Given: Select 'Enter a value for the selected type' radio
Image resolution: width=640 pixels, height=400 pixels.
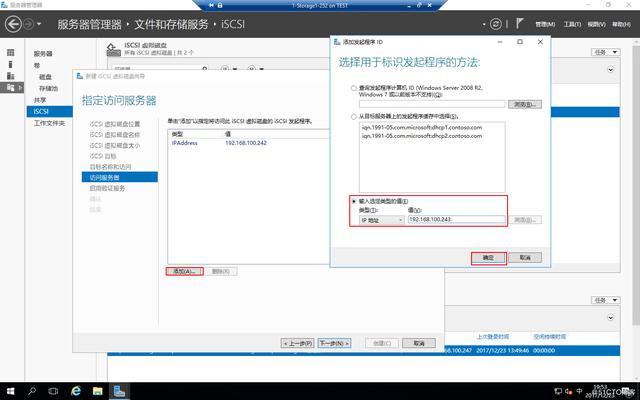Looking at the screenshot, I should (x=354, y=201).
